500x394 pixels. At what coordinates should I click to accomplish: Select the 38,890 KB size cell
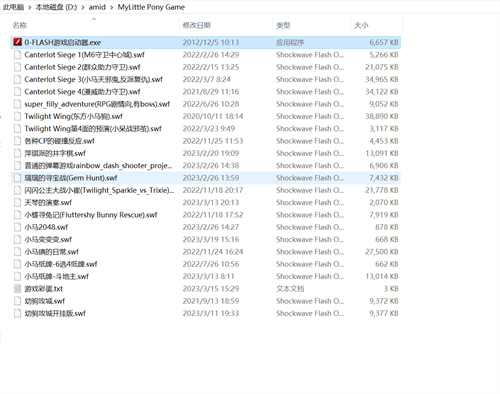pyautogui.click(x=382, y=116)
